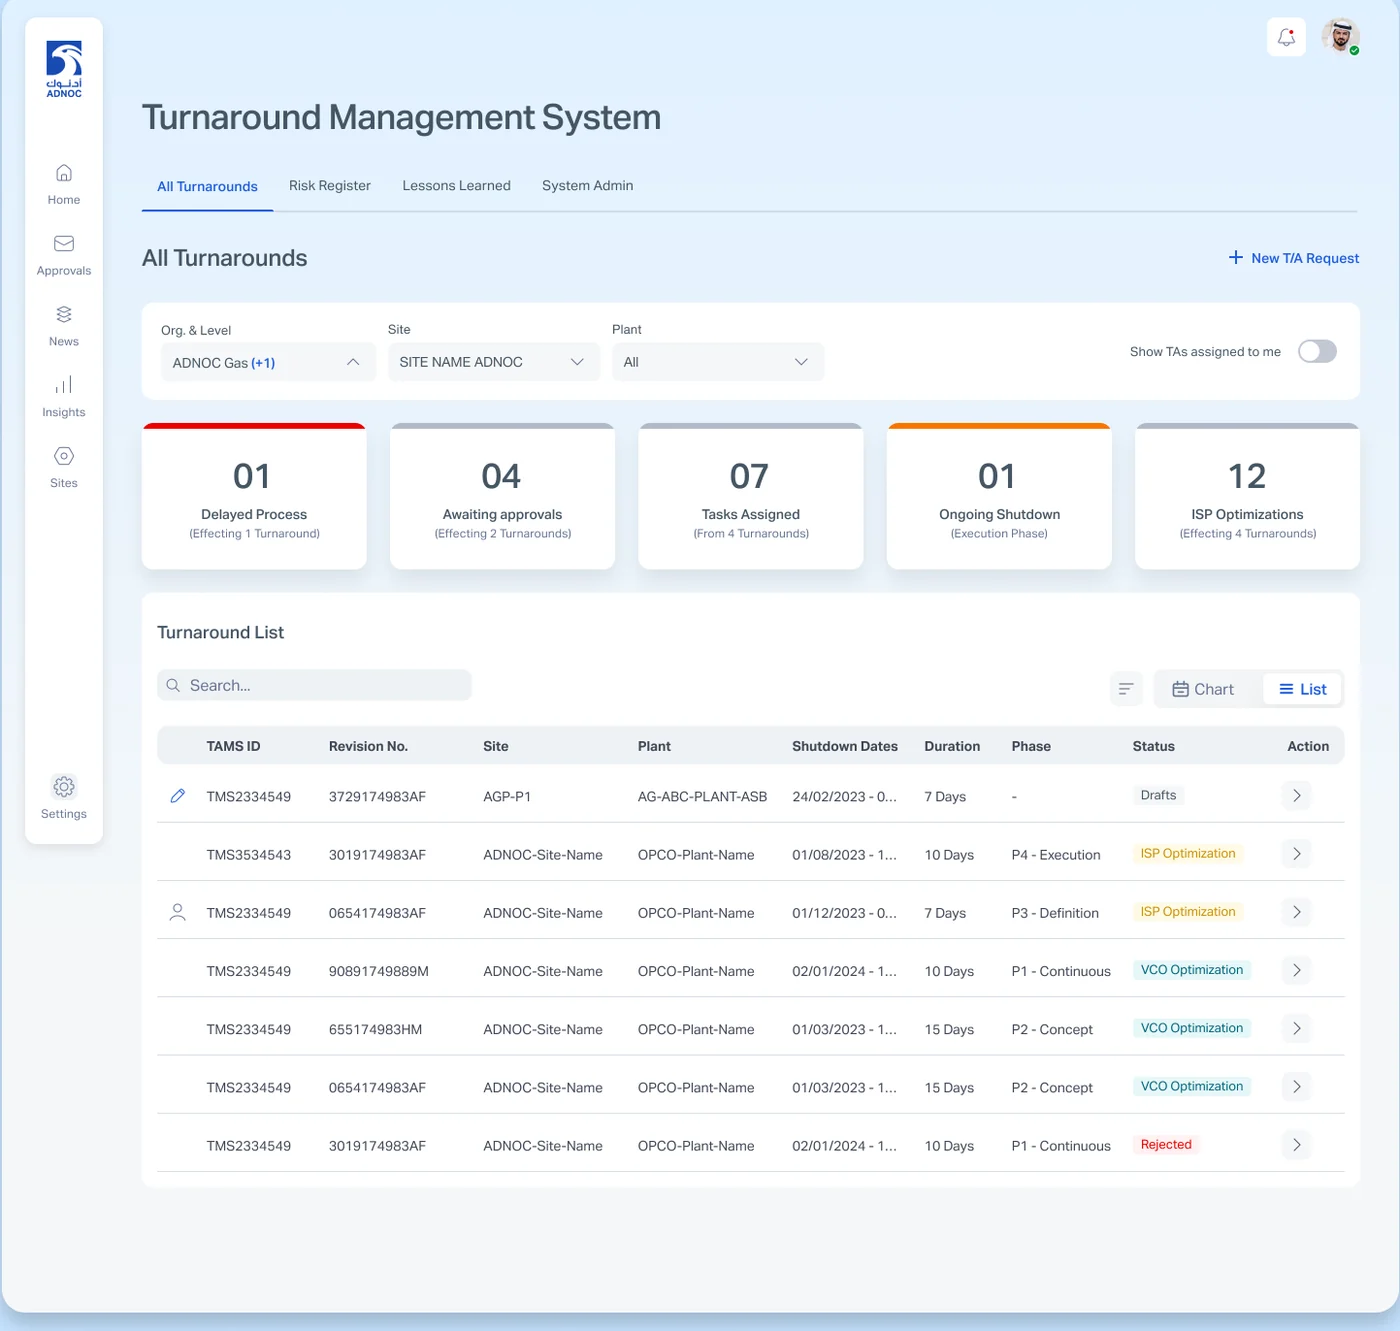Click the edit pencil for TMS2334549 draft row
The height and width of the screenshot is (1331, 1400).
(178, 796)
